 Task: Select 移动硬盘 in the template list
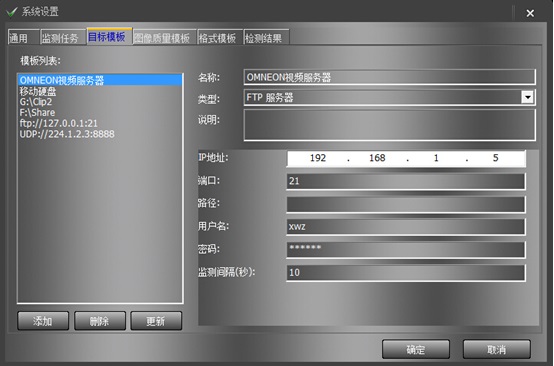(x=100, y=92)
